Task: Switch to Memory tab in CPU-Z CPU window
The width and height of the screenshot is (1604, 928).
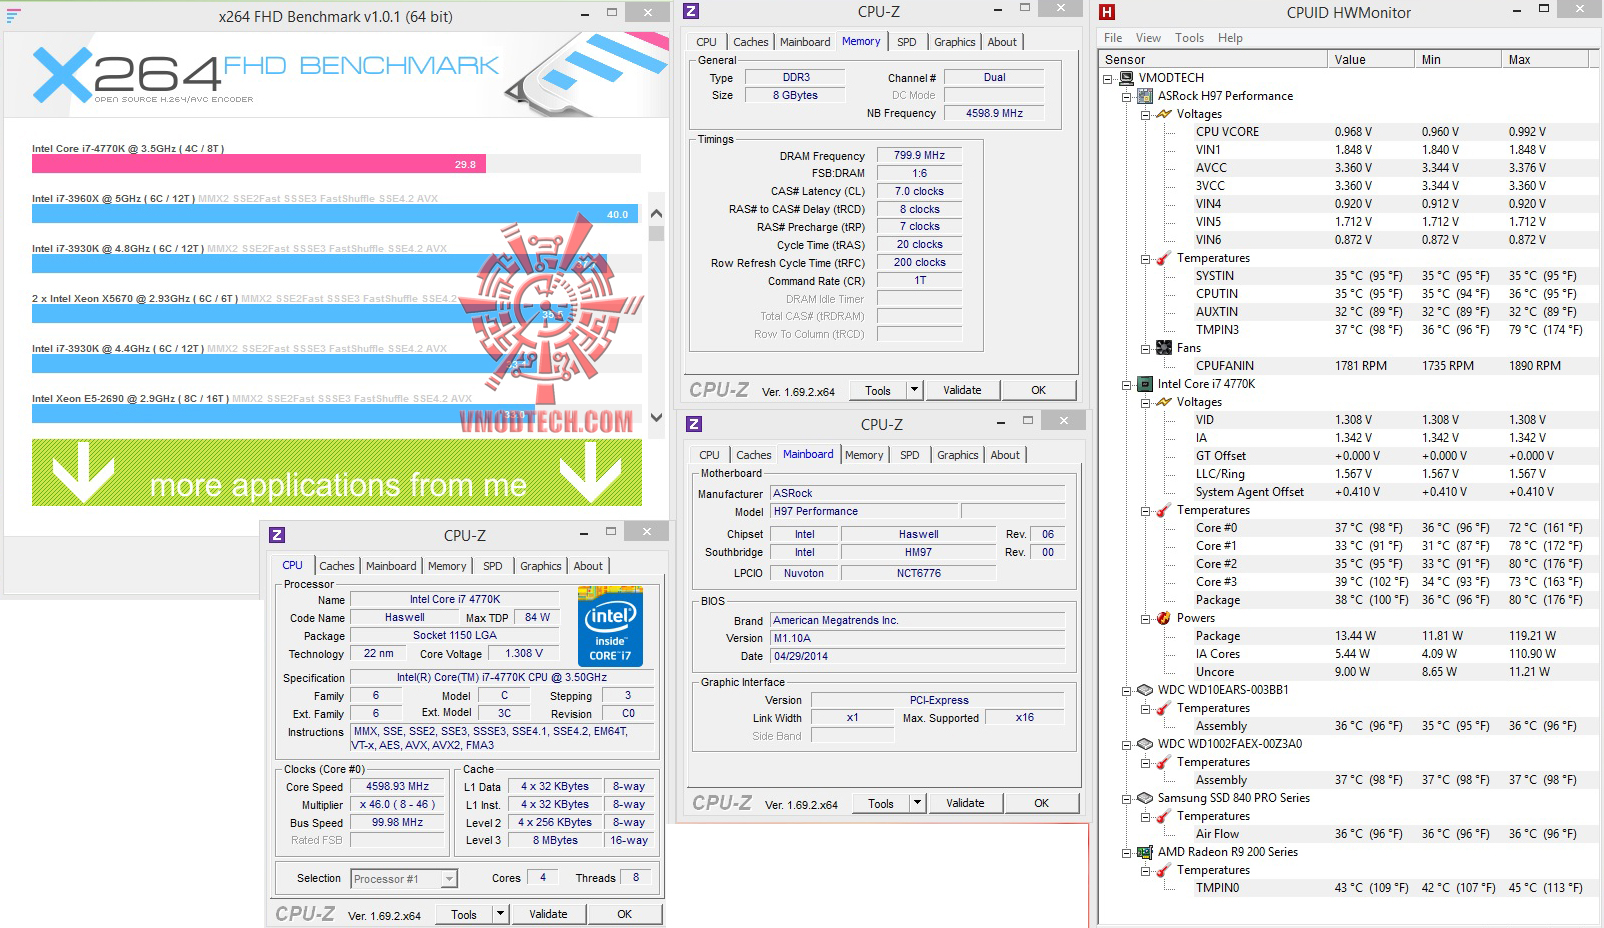Action: click(447, 566)
